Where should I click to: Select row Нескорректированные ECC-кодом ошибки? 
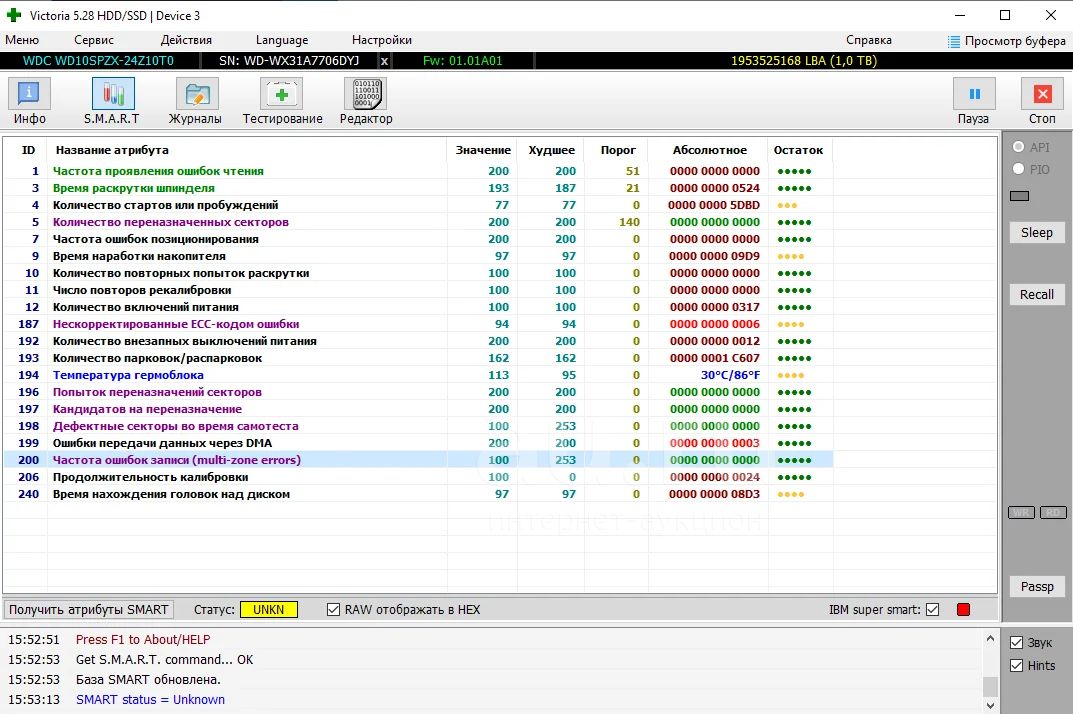click(419, 324)
